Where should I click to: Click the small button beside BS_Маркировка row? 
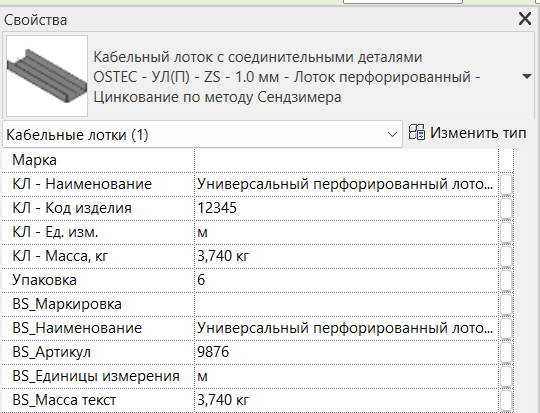506,304
